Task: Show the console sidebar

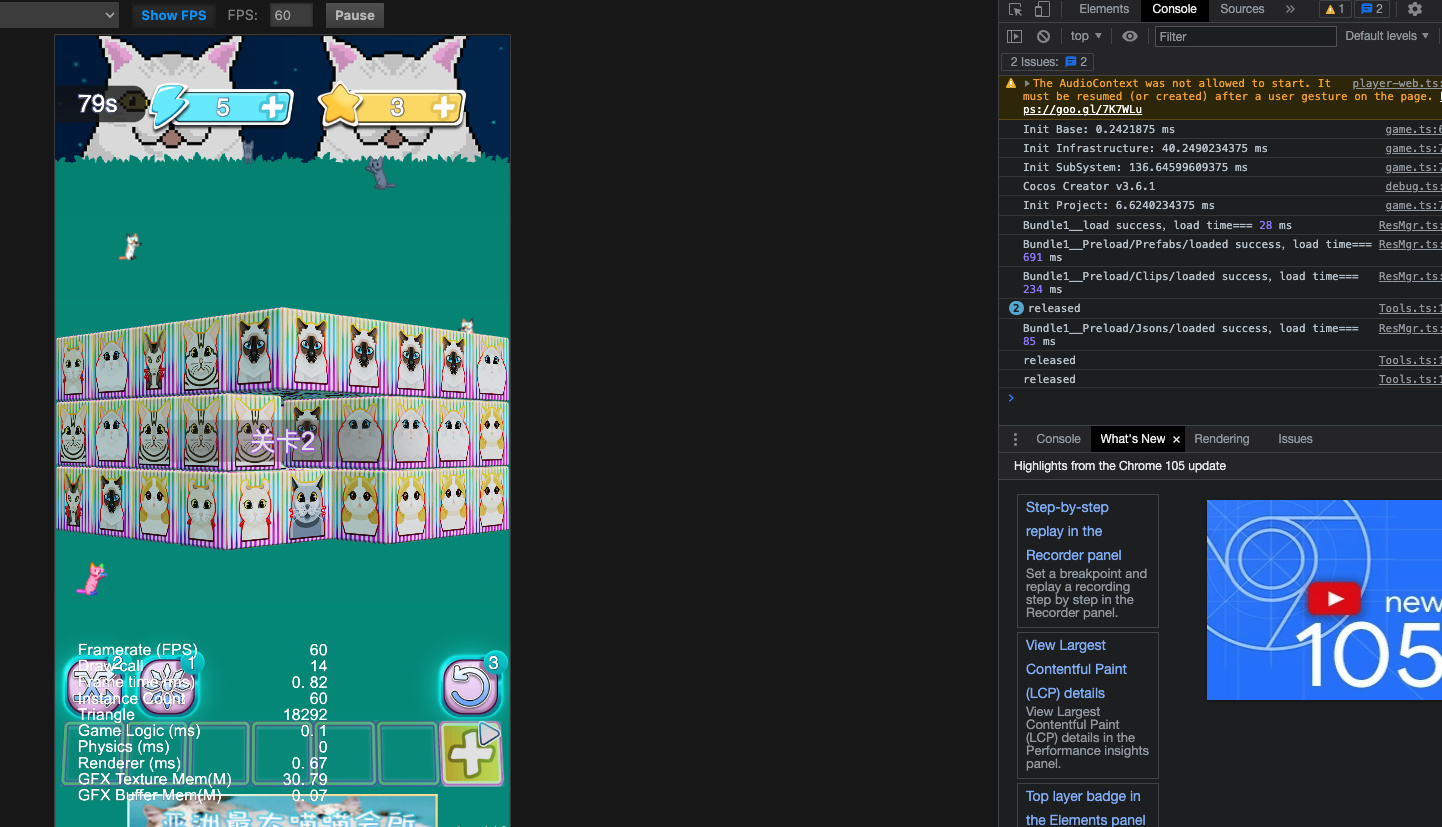Action: click(x=1014, y=36)
